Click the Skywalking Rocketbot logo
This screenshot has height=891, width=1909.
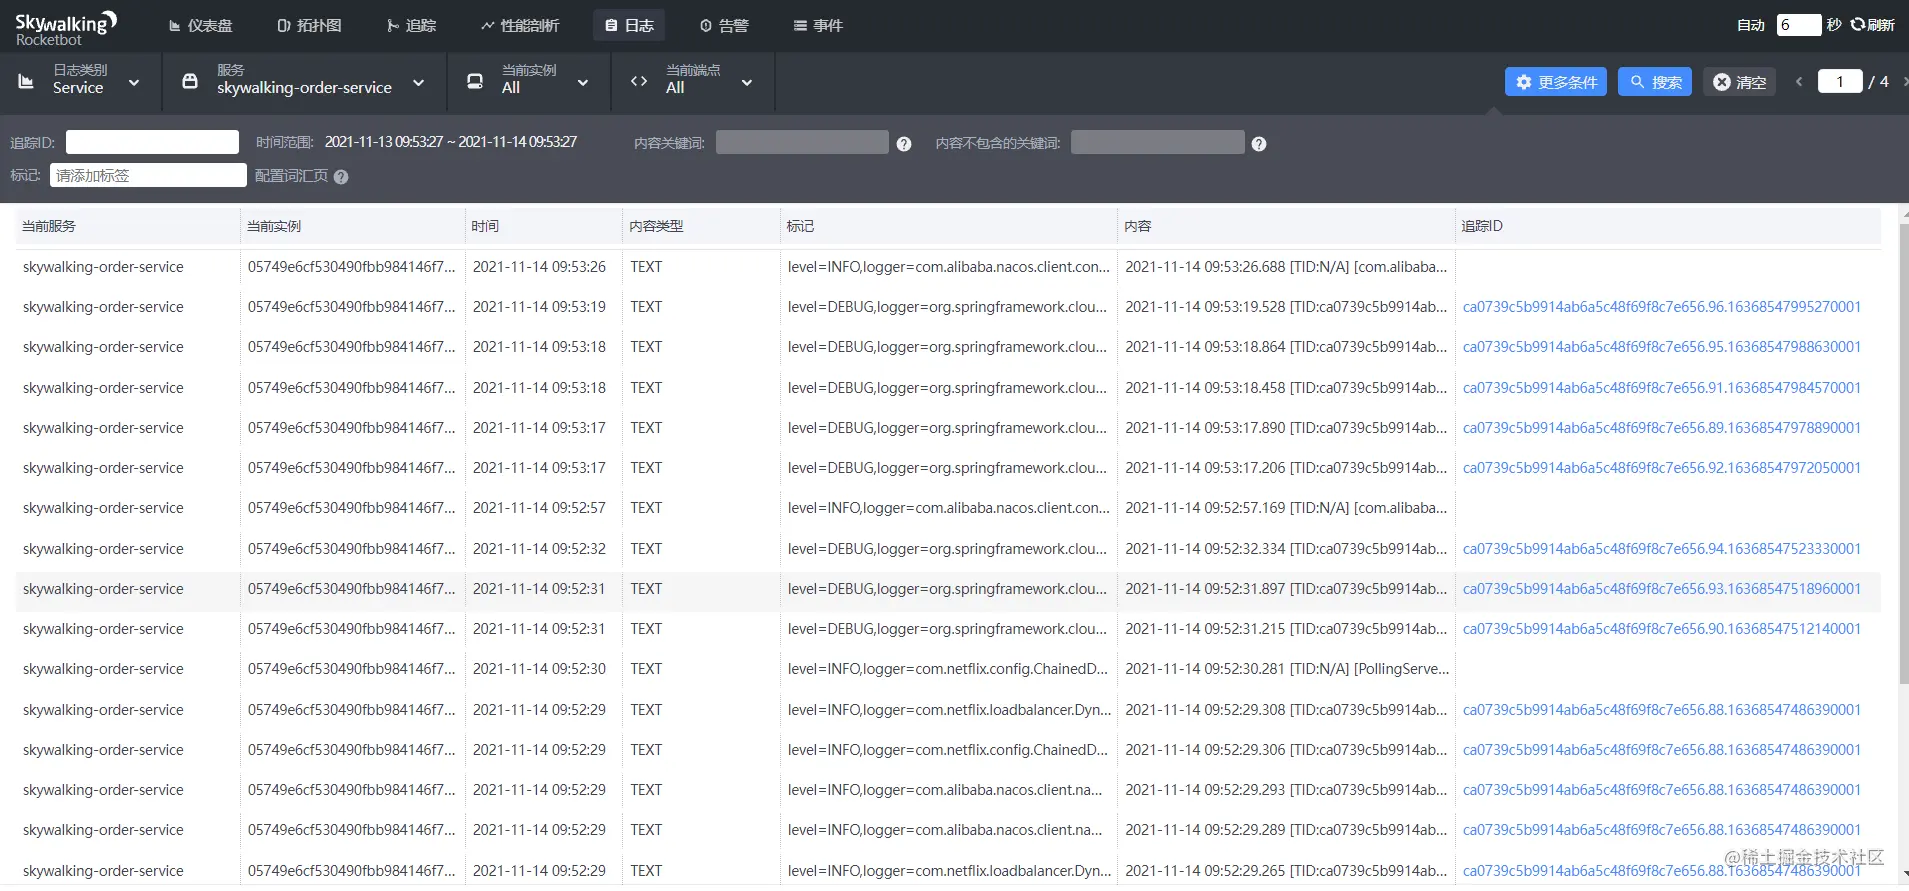pyautogui.click(x=66, y=28)
